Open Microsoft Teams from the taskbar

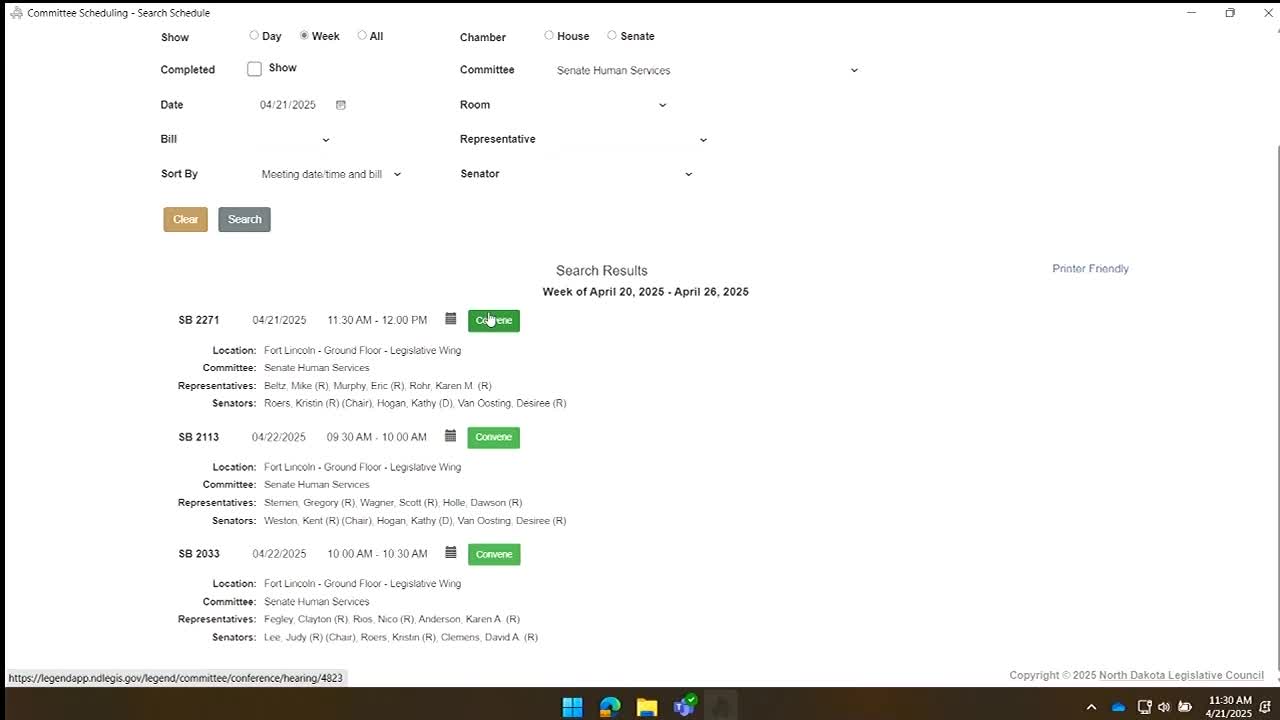click(685, 707)
